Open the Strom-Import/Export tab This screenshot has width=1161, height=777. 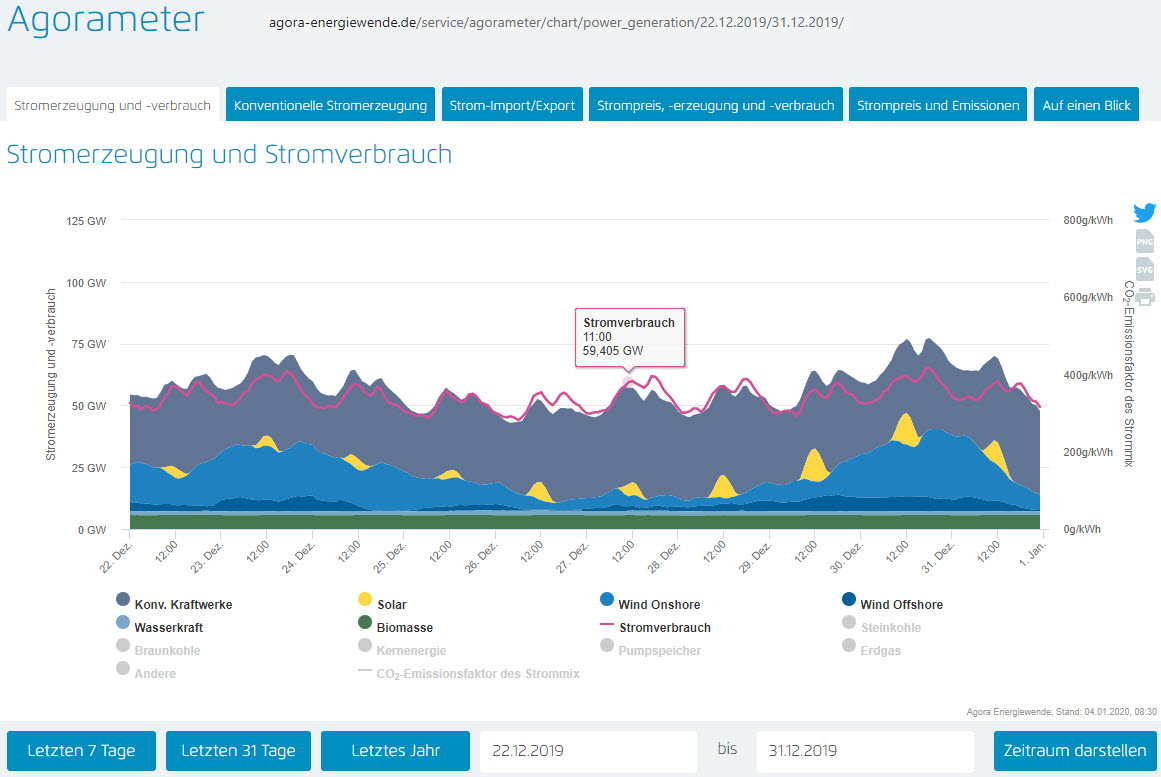click(512, 105)
